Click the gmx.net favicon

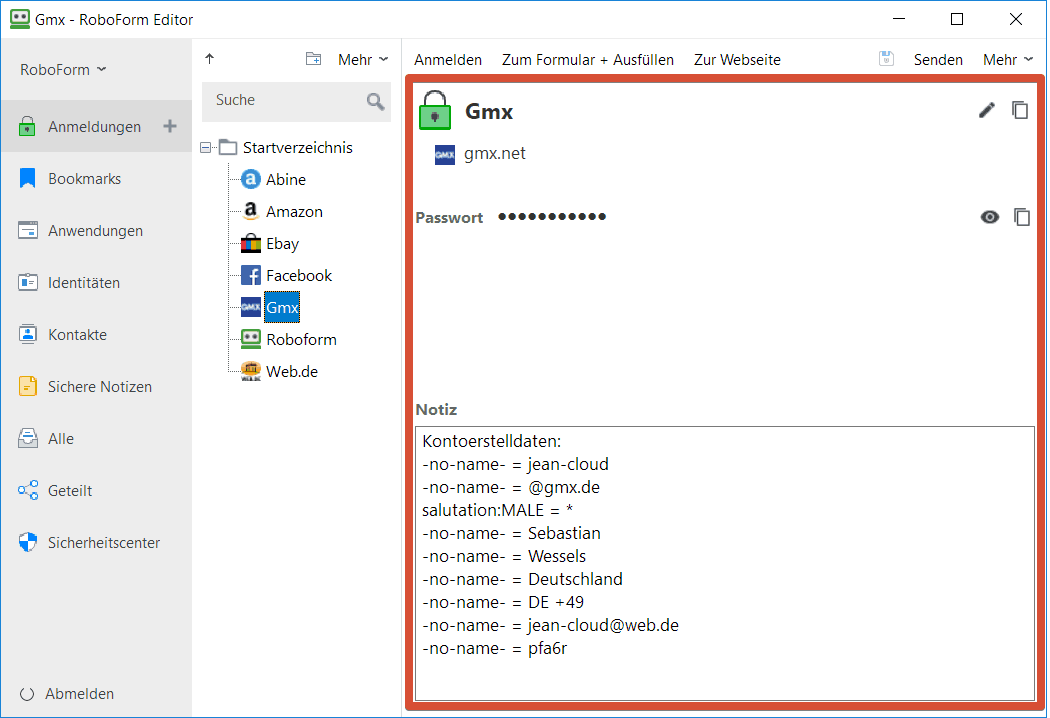445,155
